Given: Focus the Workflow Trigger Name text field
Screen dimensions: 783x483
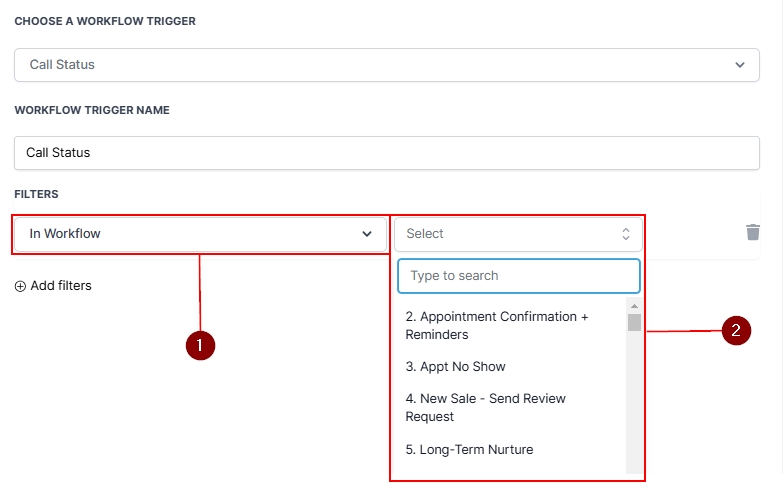Looking at the screenshot, I should tap(386, 153).
